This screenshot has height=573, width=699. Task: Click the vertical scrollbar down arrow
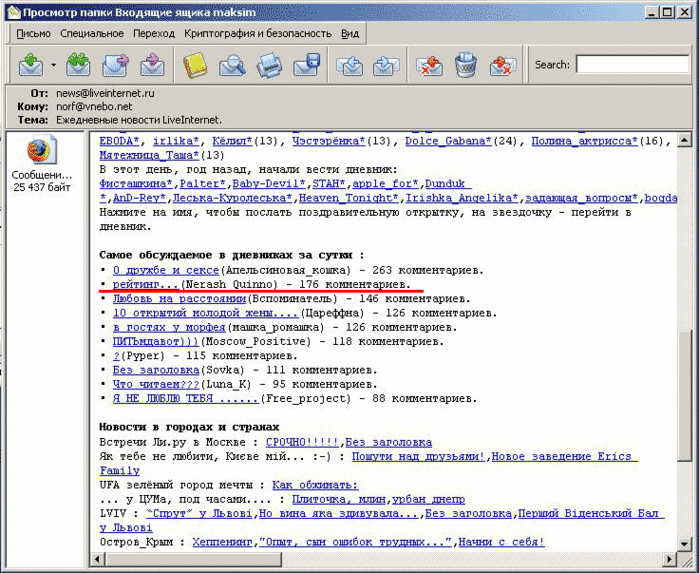coord(684,544)
